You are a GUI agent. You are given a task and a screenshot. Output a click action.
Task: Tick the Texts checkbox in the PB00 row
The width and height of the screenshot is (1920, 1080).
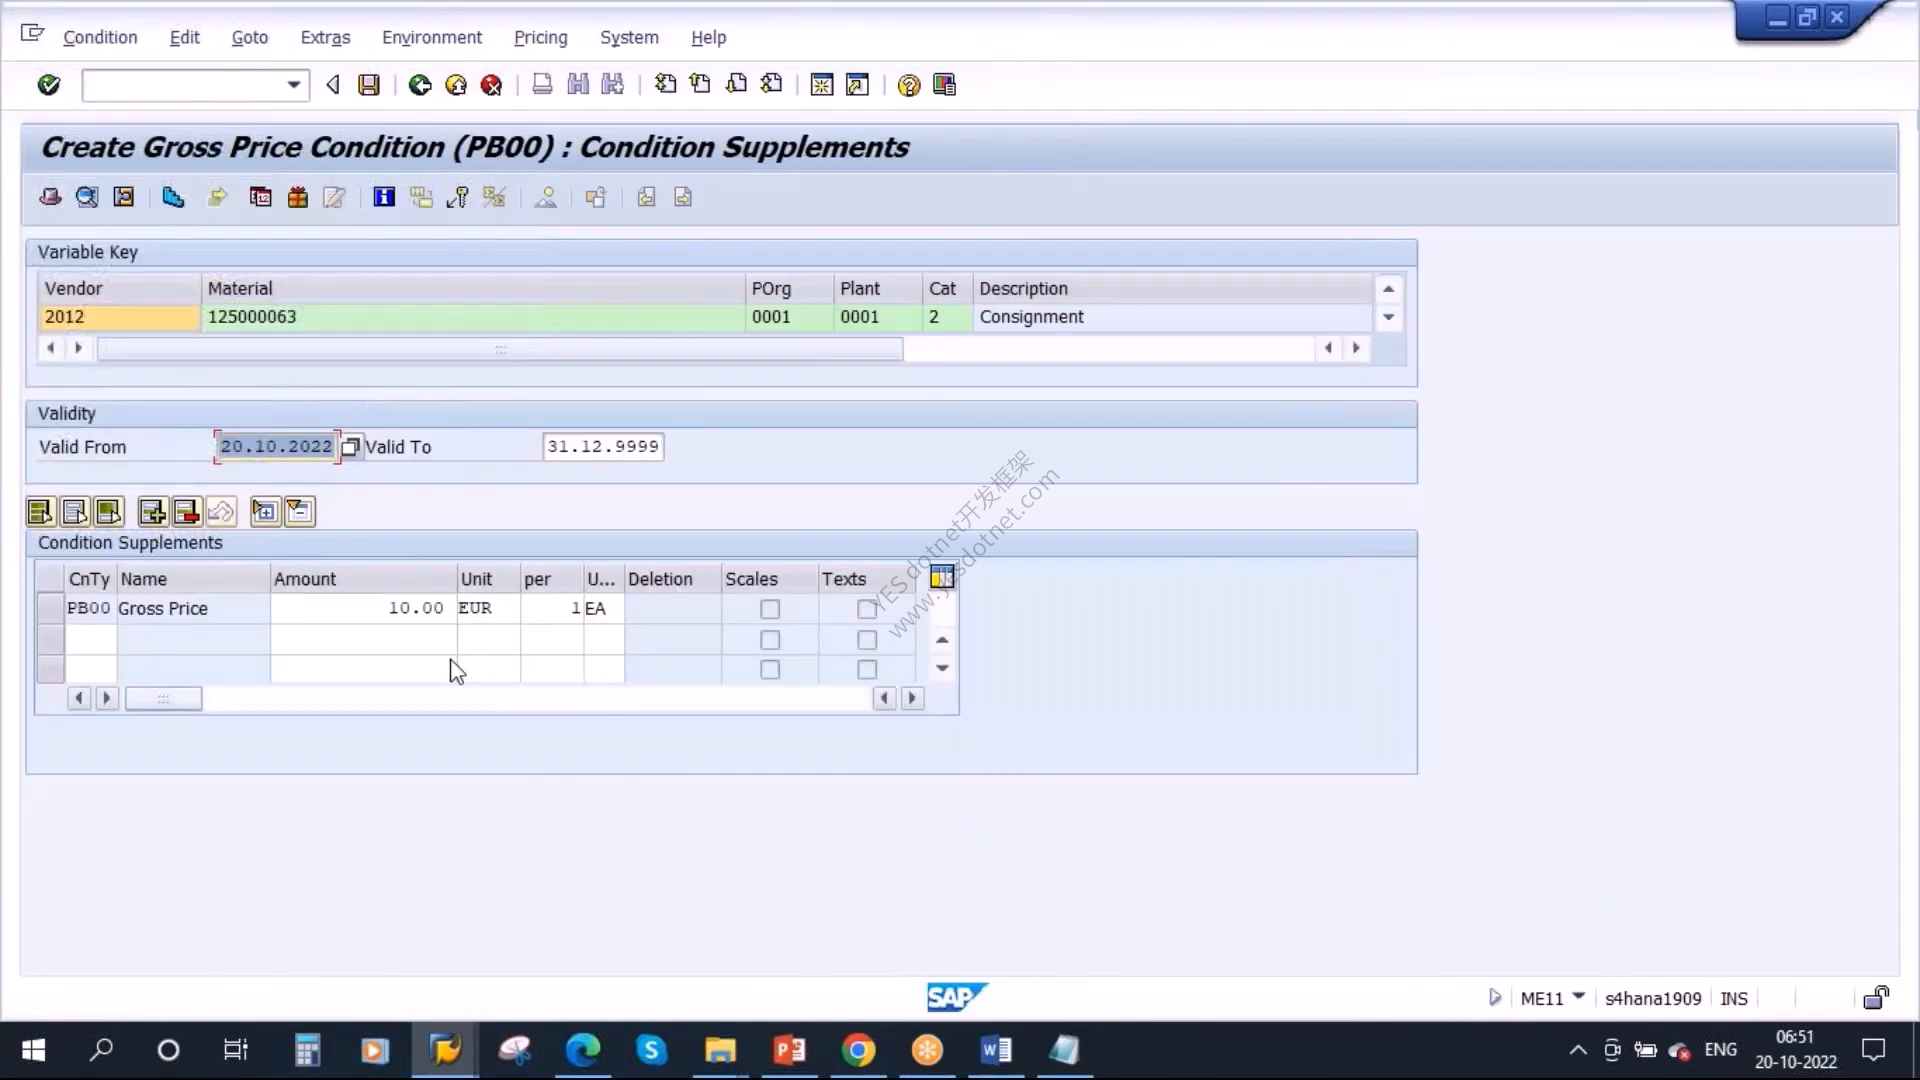click(867, 609)
